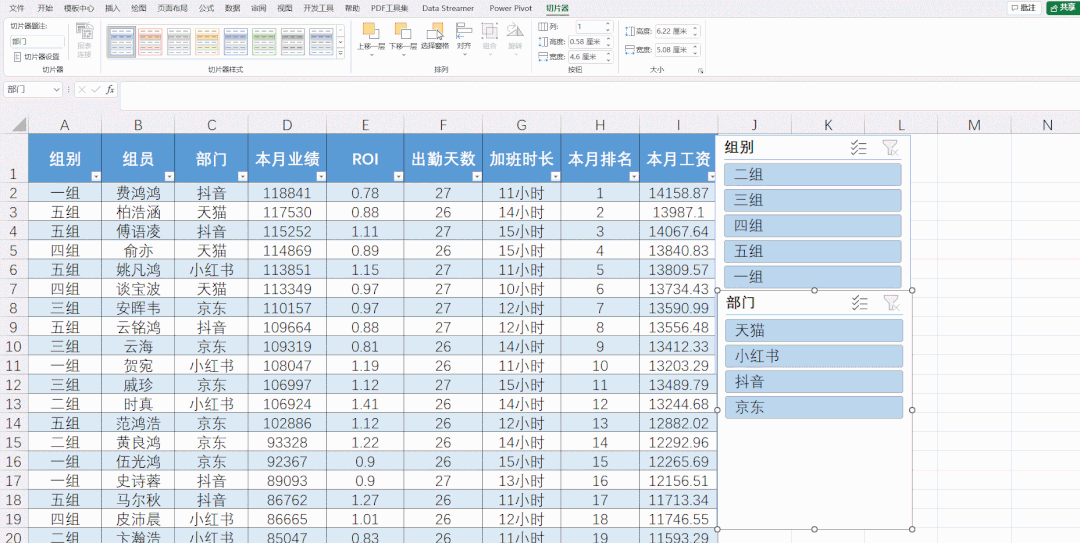Toggle the 一组 slicer item
The image size is (1080, 543).
[x=813, y=277]
